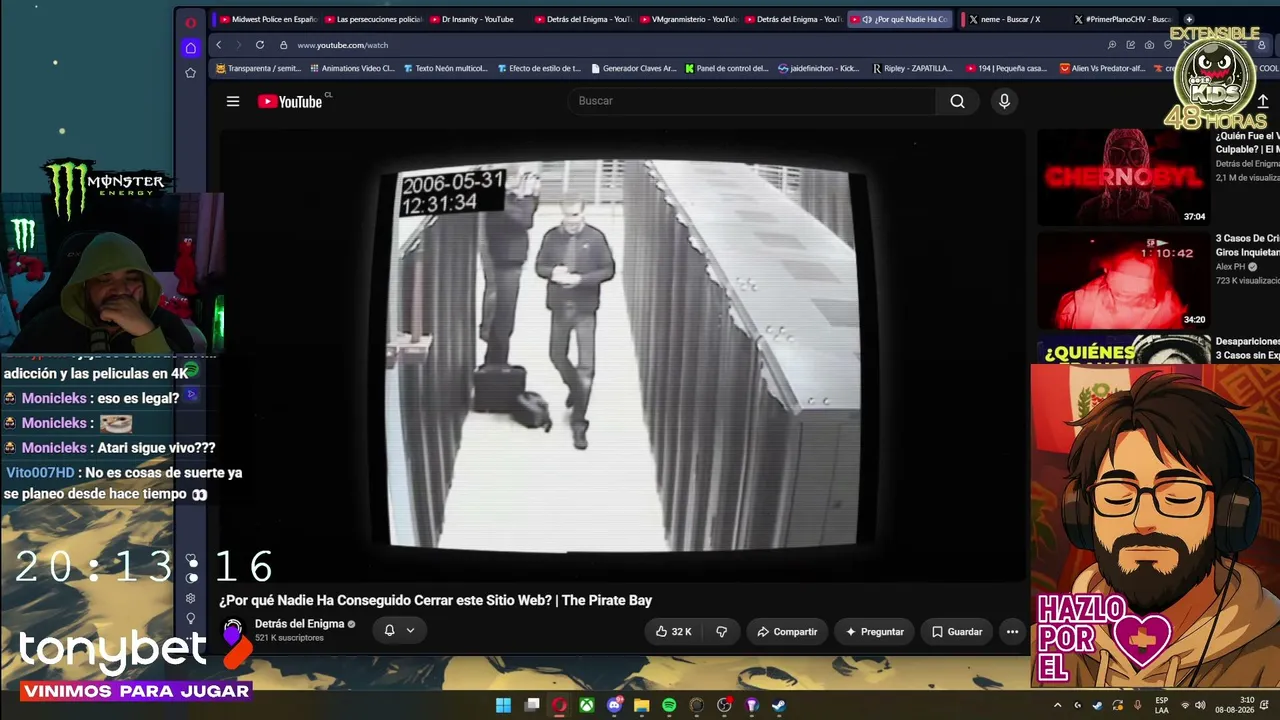1280x720 pixels.
Task: Open the volume speaker tray icon
Action: coord(1200,705)
